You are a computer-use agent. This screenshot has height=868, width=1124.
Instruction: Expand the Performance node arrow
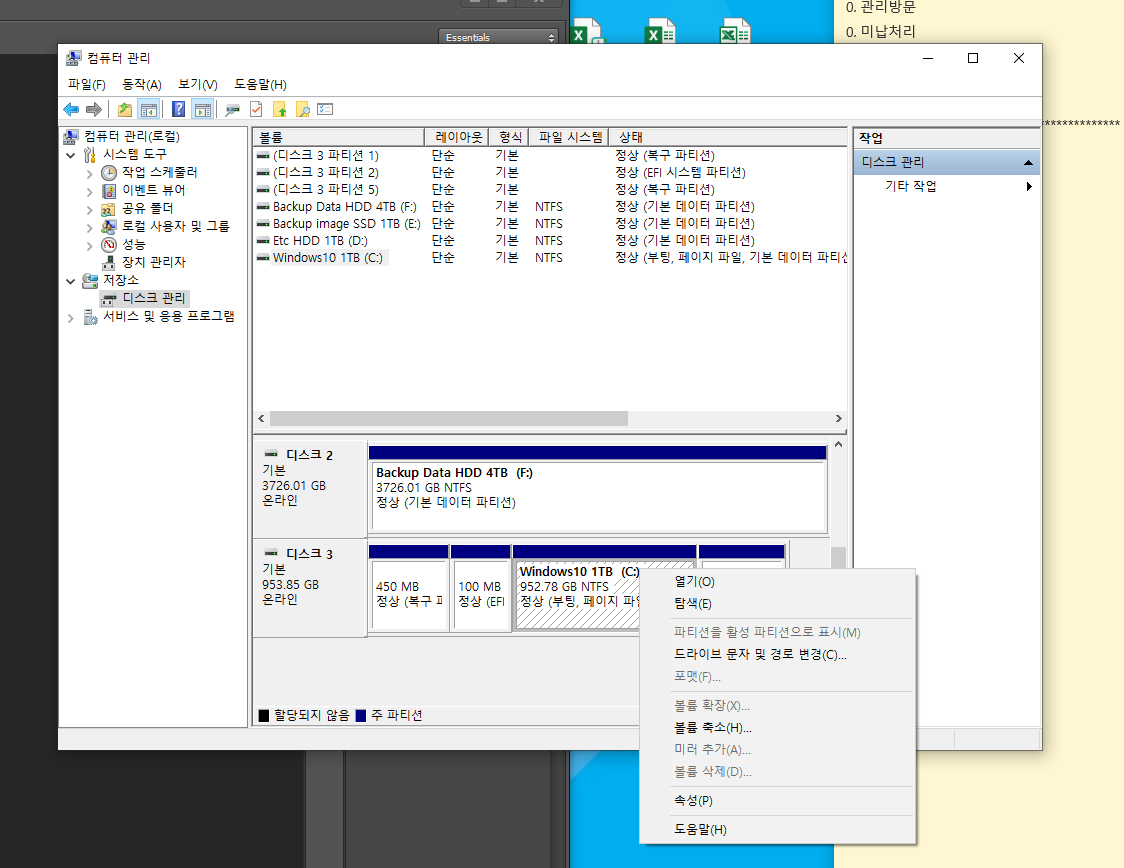point(90,246)
